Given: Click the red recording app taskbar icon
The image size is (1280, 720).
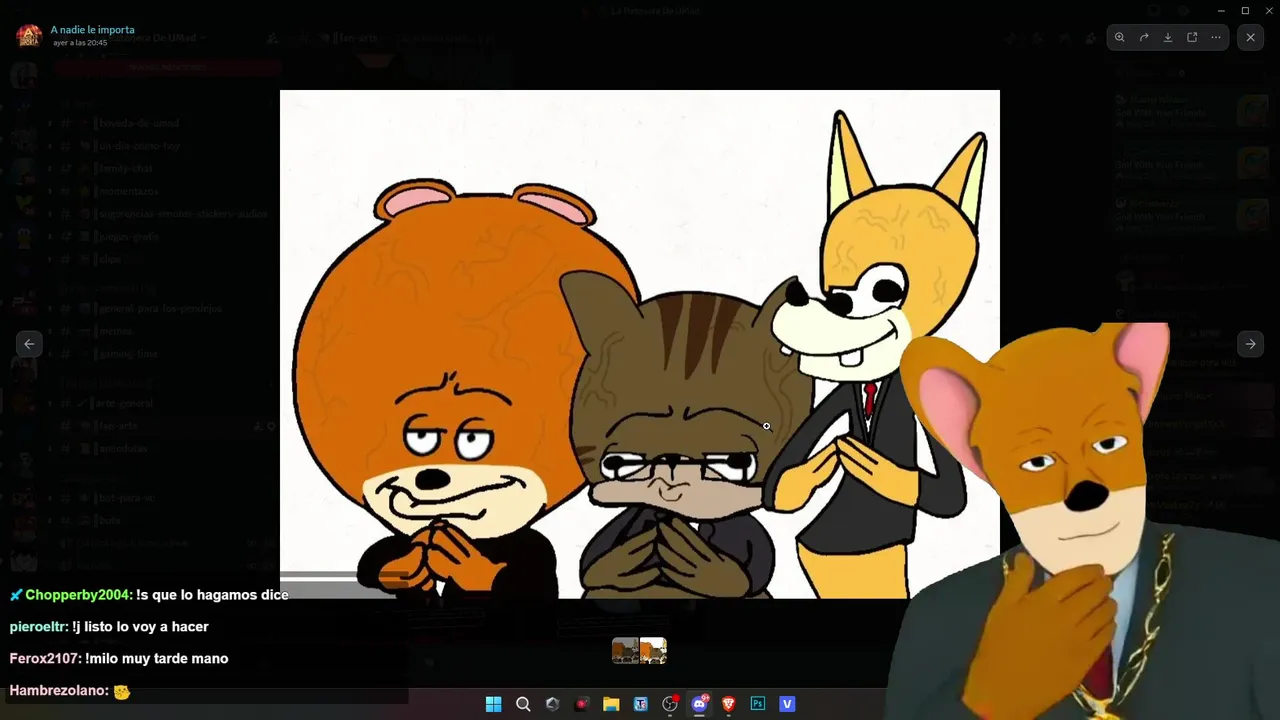Looking at the screenshot, I should point(581,704).
